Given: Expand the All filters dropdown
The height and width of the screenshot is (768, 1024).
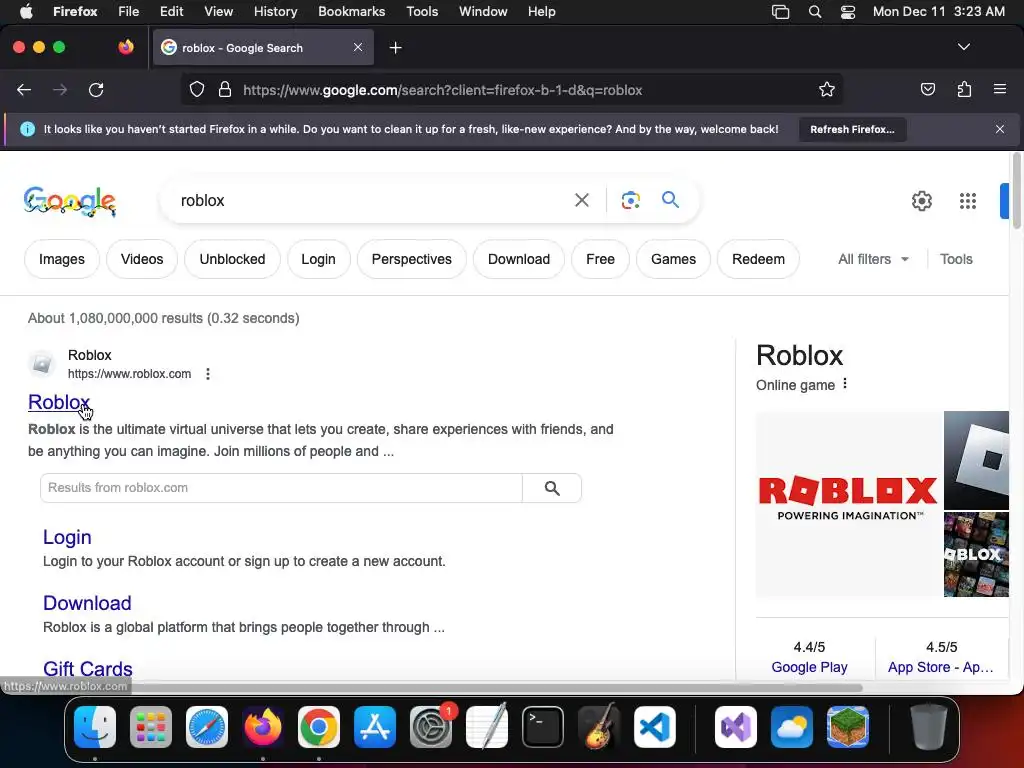Looking at the screenshot, I should point(873,259).
